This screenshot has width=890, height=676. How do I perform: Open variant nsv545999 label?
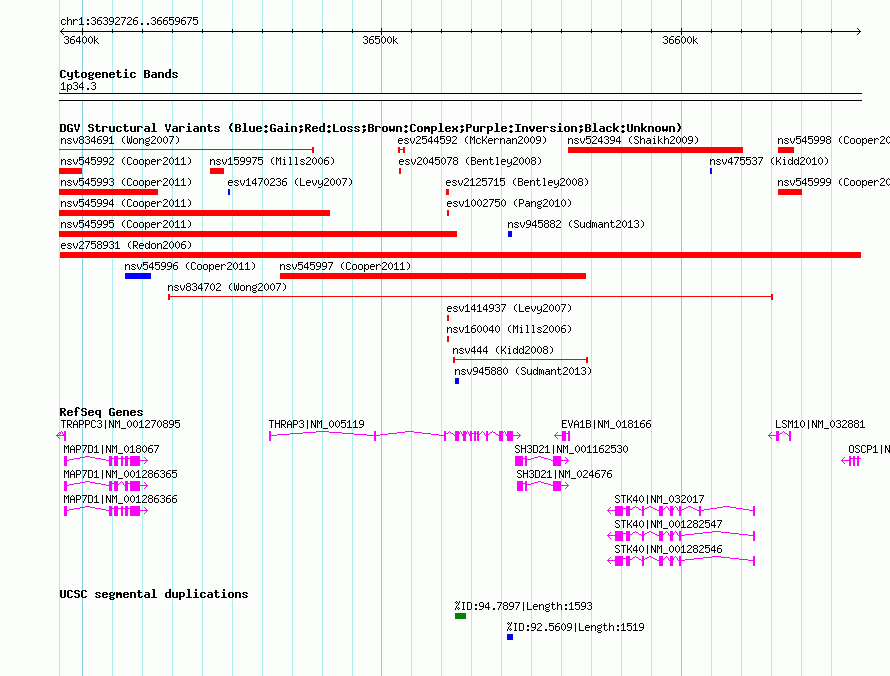(x=833, y=182)
